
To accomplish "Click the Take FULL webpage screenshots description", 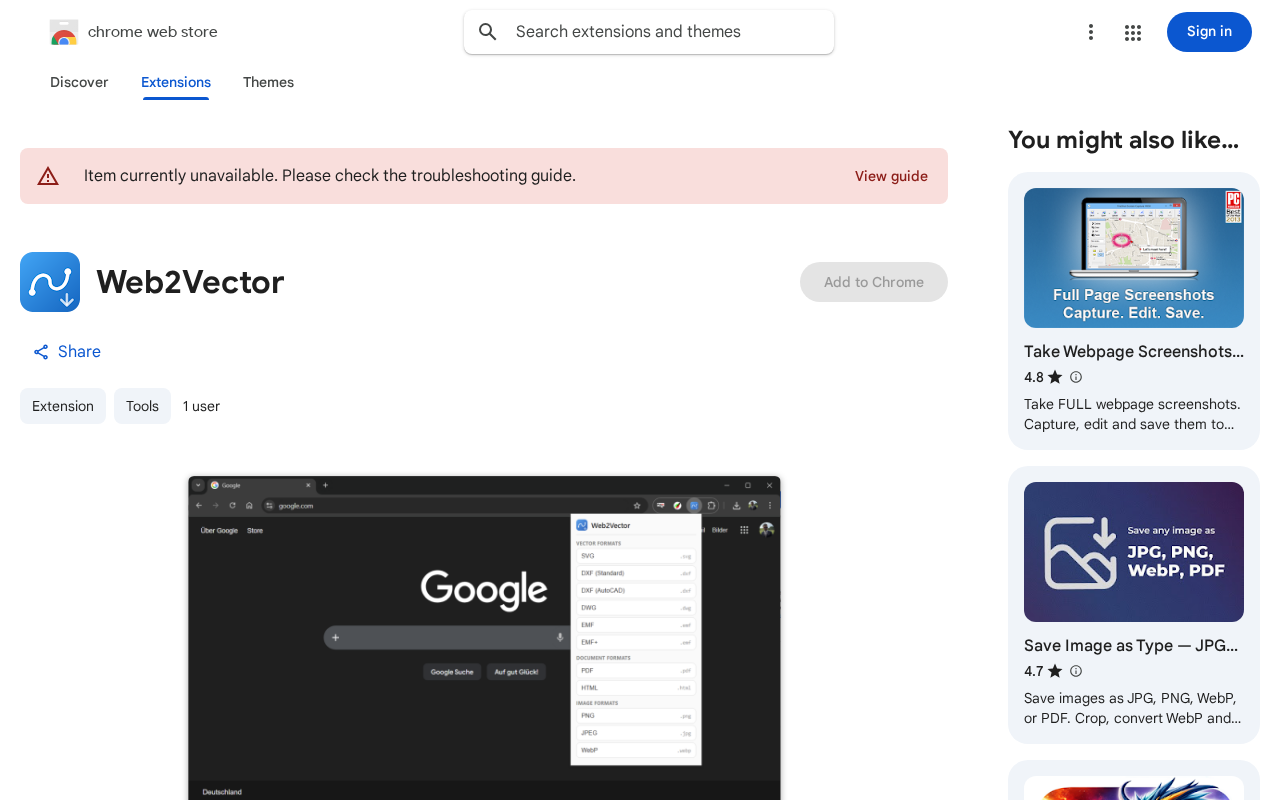I will point(1132,414).
